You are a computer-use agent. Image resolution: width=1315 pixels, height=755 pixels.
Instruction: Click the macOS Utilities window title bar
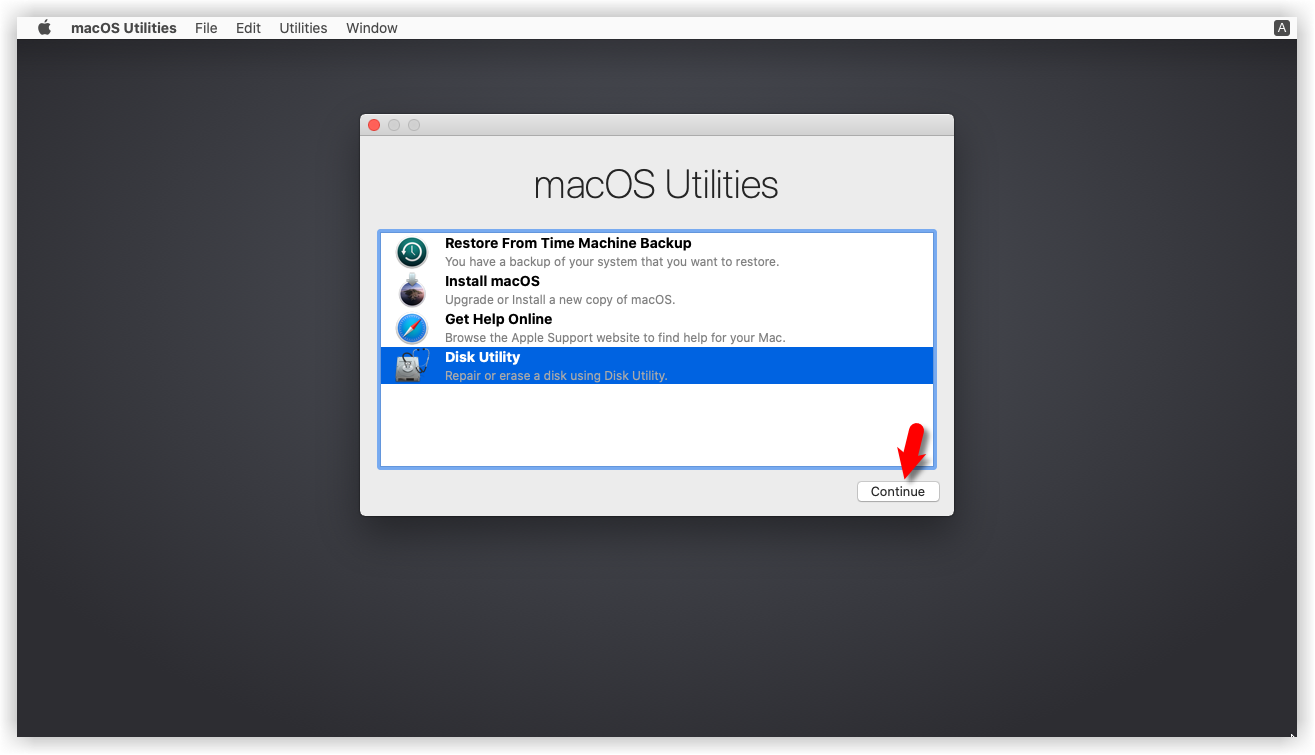pos(656,124)
